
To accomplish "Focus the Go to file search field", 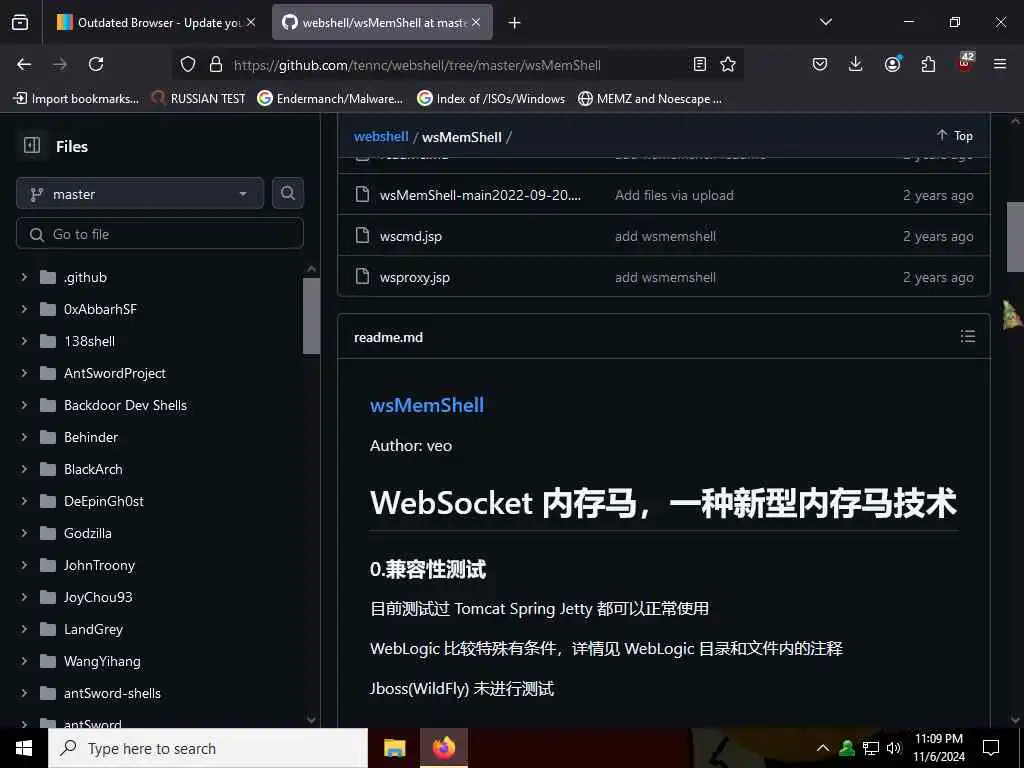I will click(x=160, y=234).
